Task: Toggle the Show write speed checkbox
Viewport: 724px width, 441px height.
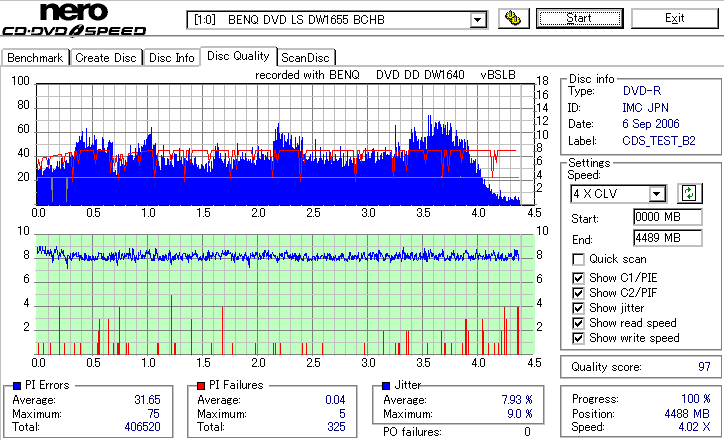Action: (578, 338)
